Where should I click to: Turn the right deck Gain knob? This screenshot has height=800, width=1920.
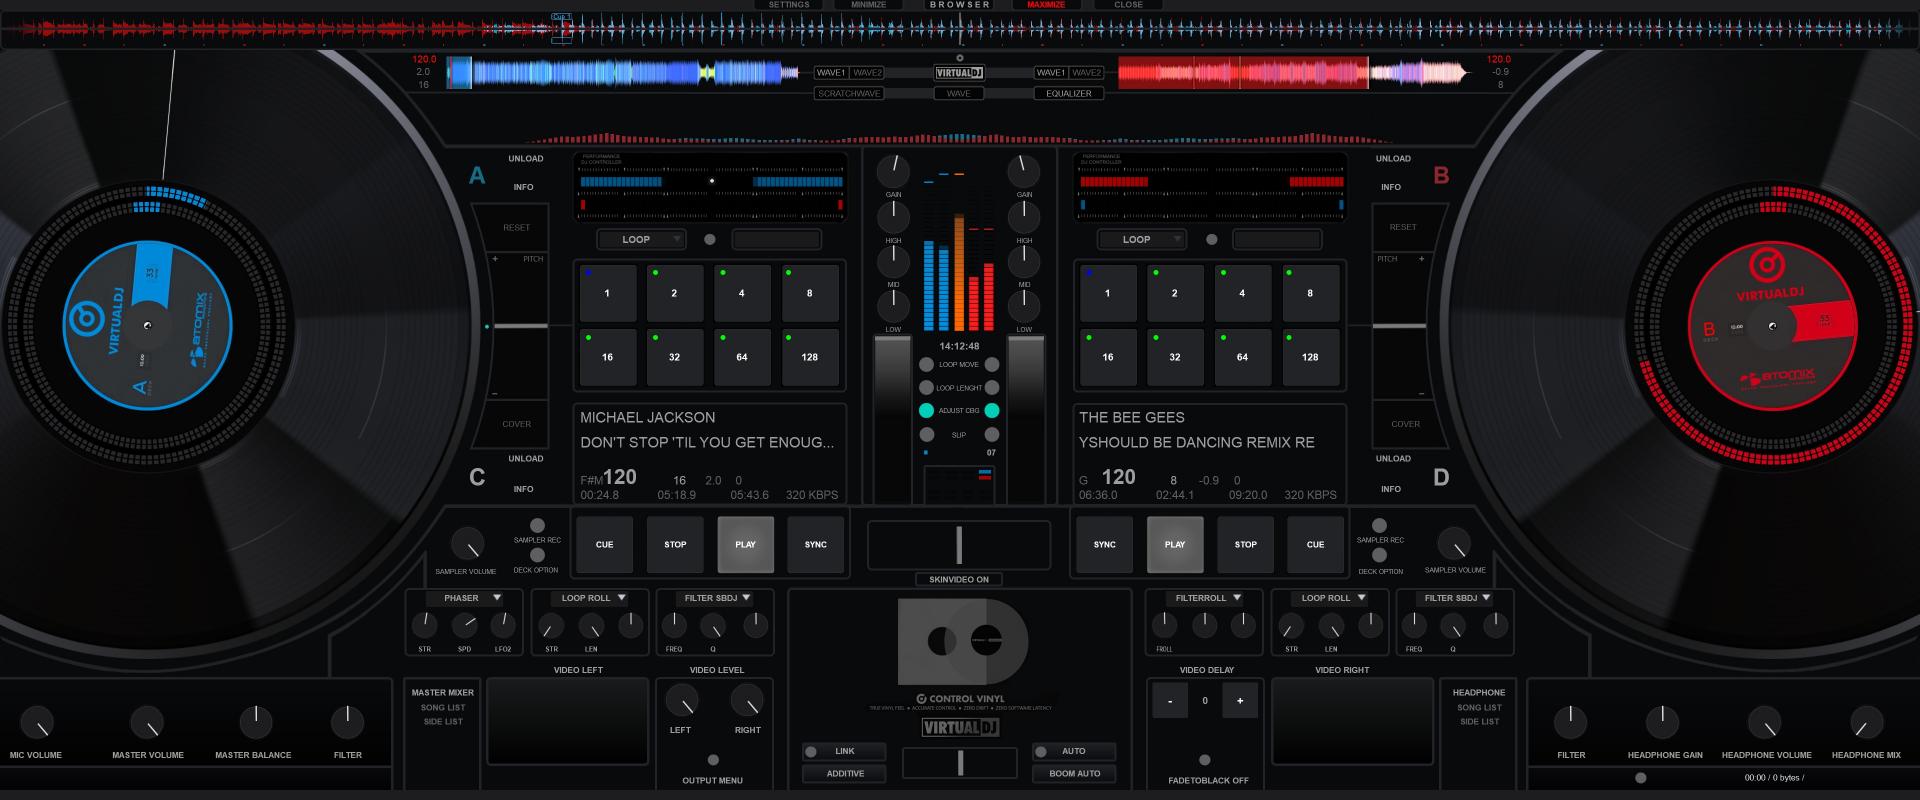click(1024, 170)
